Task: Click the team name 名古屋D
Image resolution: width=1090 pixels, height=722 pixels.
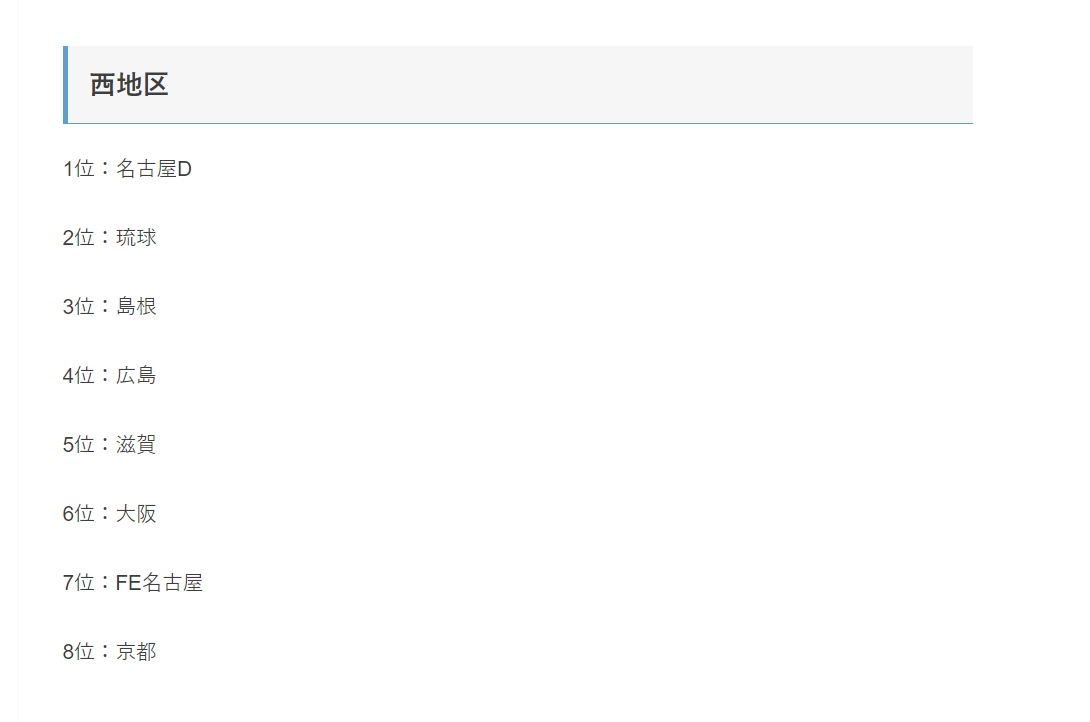Action: click(x=154, y=169)
